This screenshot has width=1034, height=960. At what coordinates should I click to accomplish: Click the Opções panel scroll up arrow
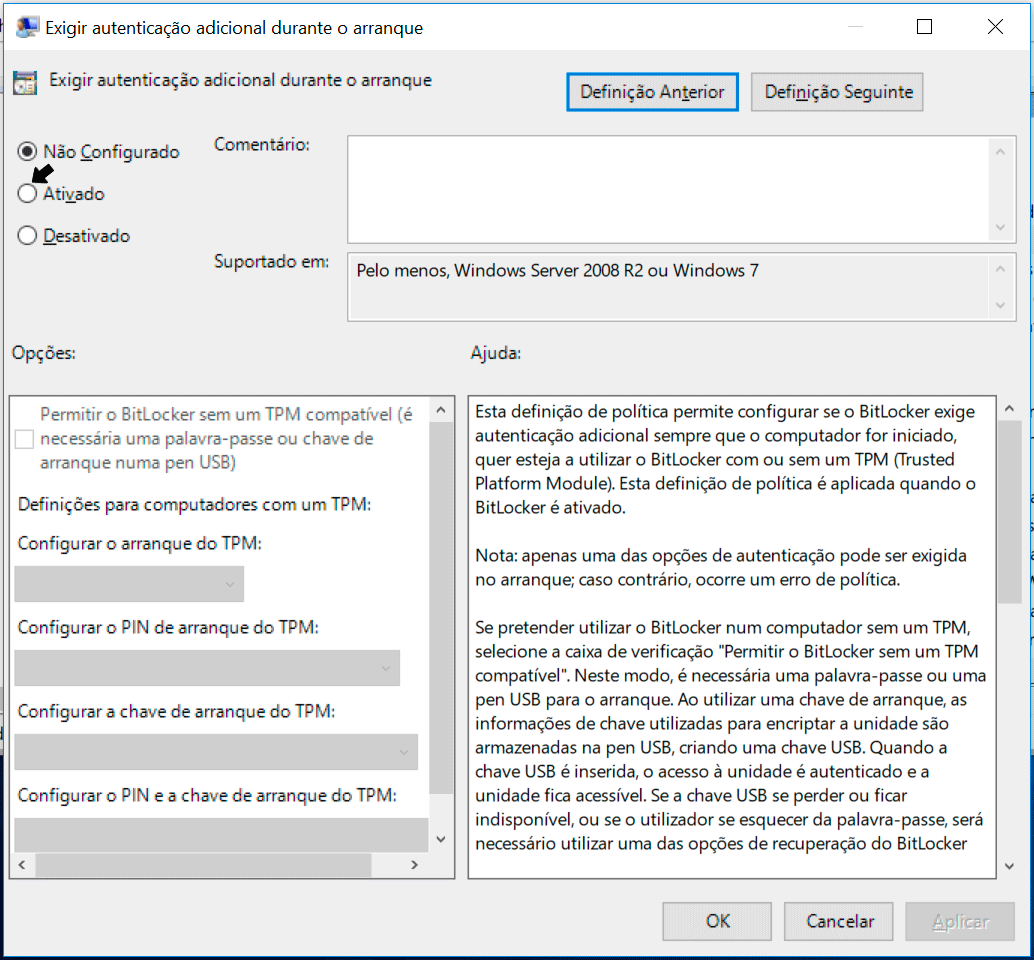pos(441,410)
